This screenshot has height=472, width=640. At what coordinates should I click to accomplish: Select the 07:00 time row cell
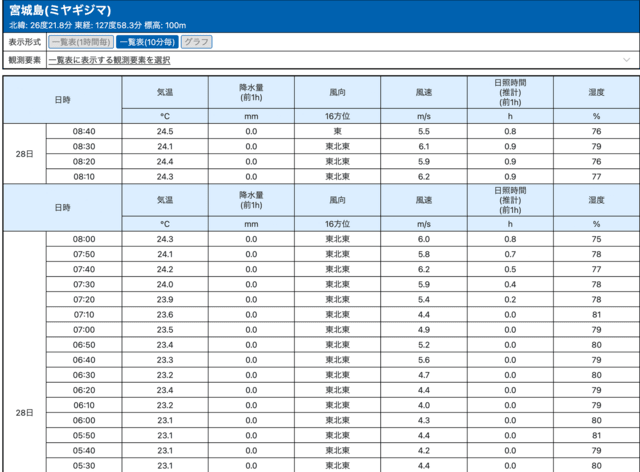point(84,329)
